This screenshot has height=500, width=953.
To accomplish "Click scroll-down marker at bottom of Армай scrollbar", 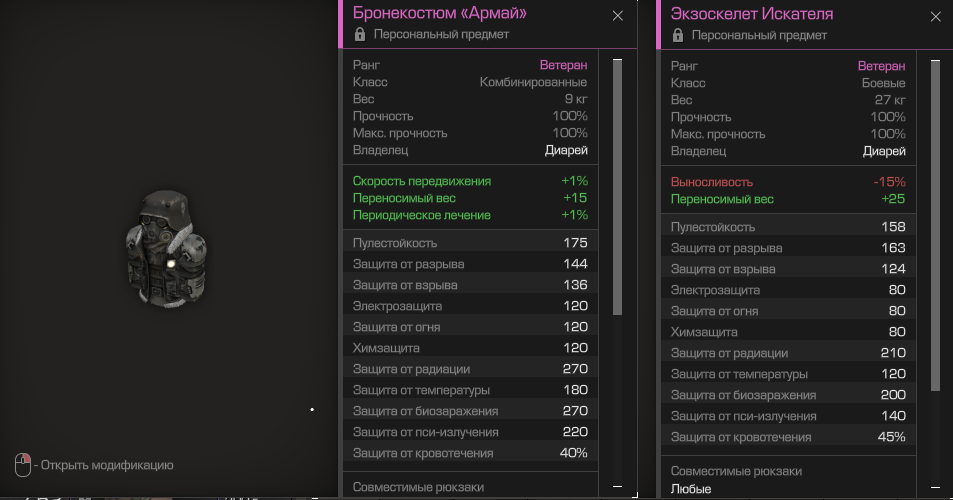I will click(617, 486).
